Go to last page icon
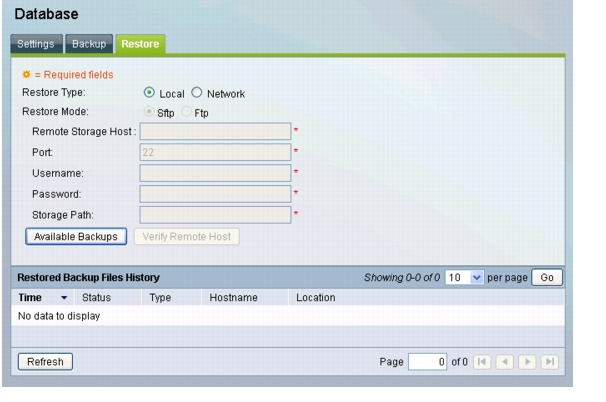The image size is (606, 402). tap(550, 362)
